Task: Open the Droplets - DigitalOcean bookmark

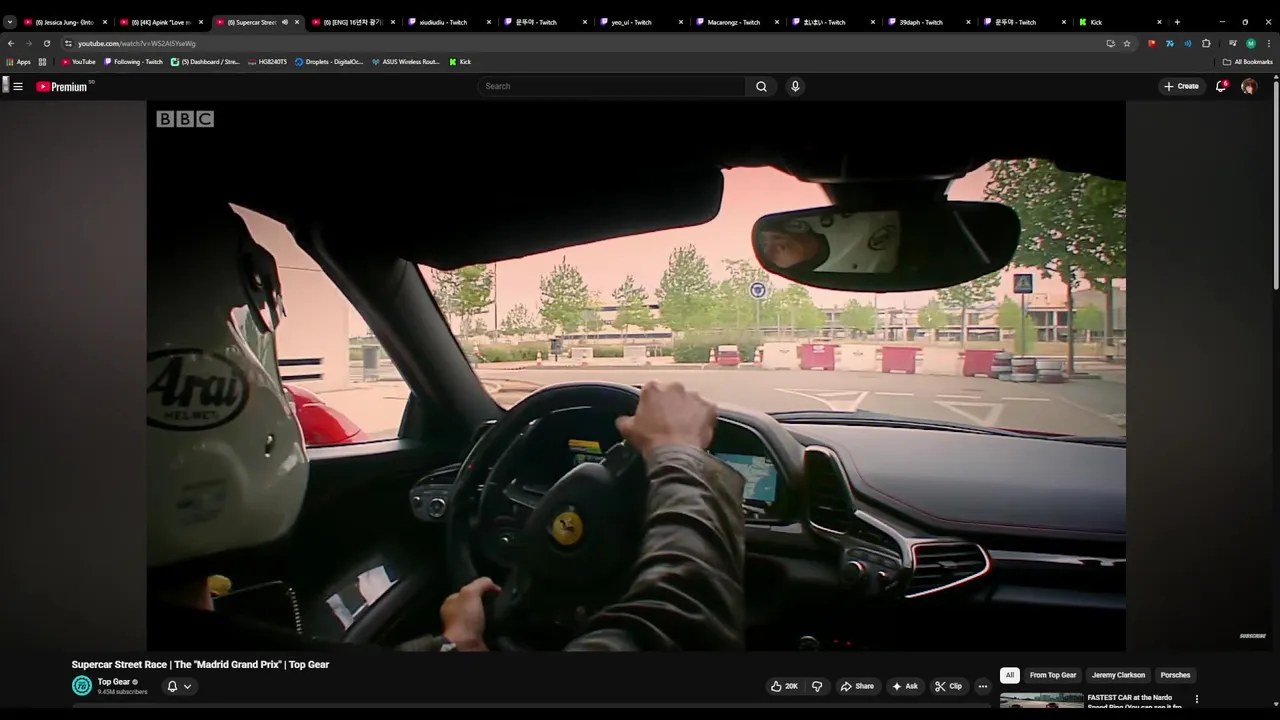Action: pos(329,62)
